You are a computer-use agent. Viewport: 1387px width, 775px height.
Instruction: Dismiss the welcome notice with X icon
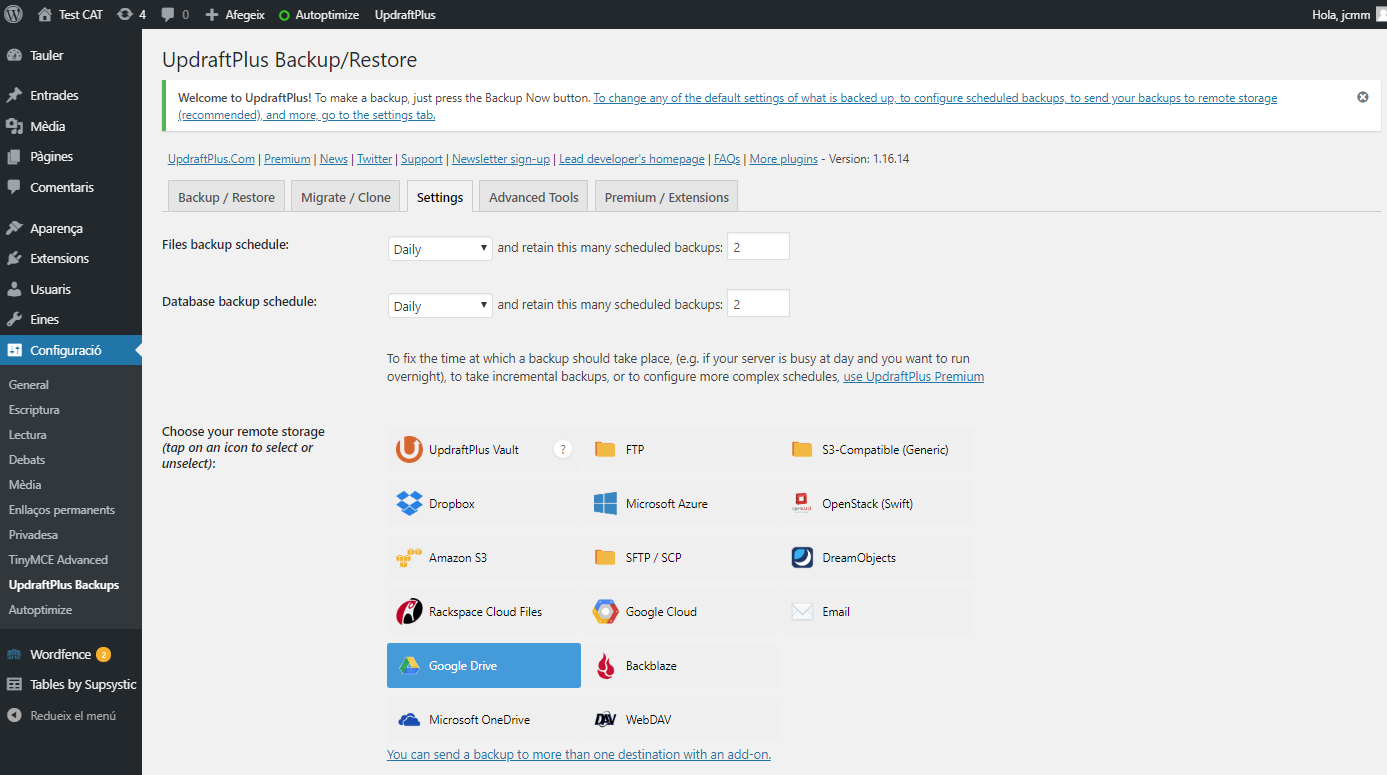(x=1362, y=97)
